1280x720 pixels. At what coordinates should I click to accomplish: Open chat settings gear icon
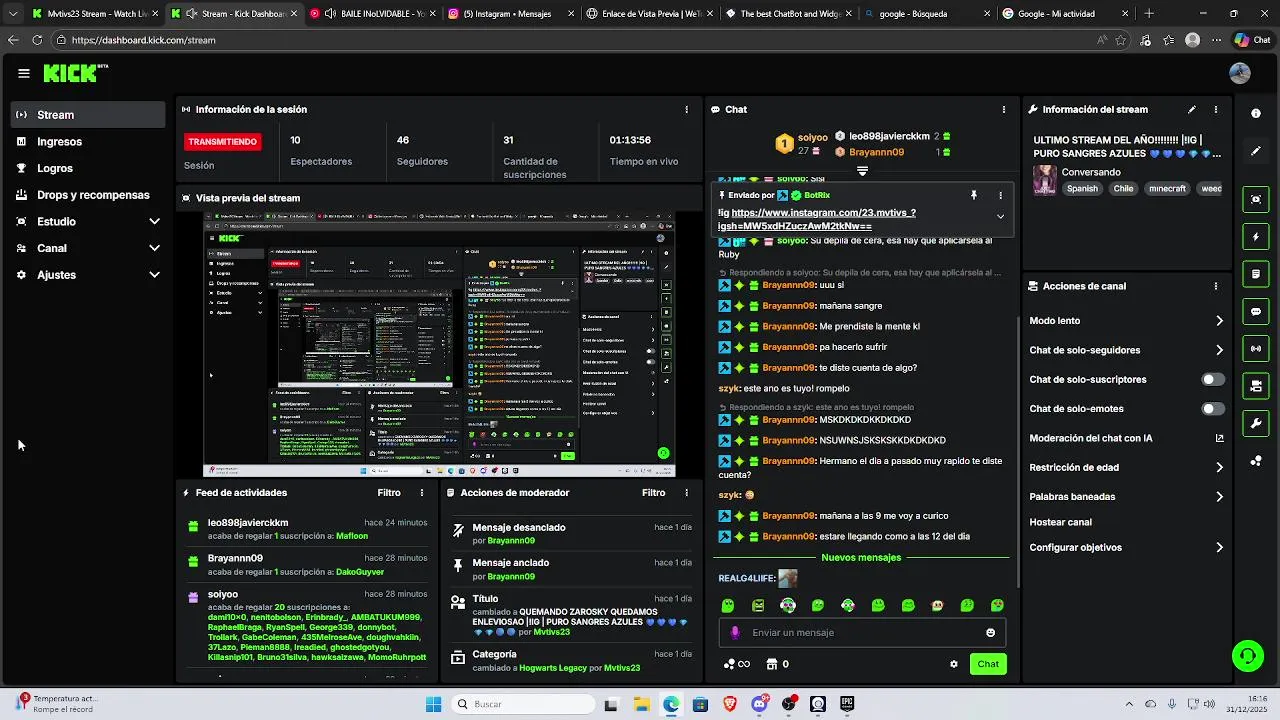point(954,664)
